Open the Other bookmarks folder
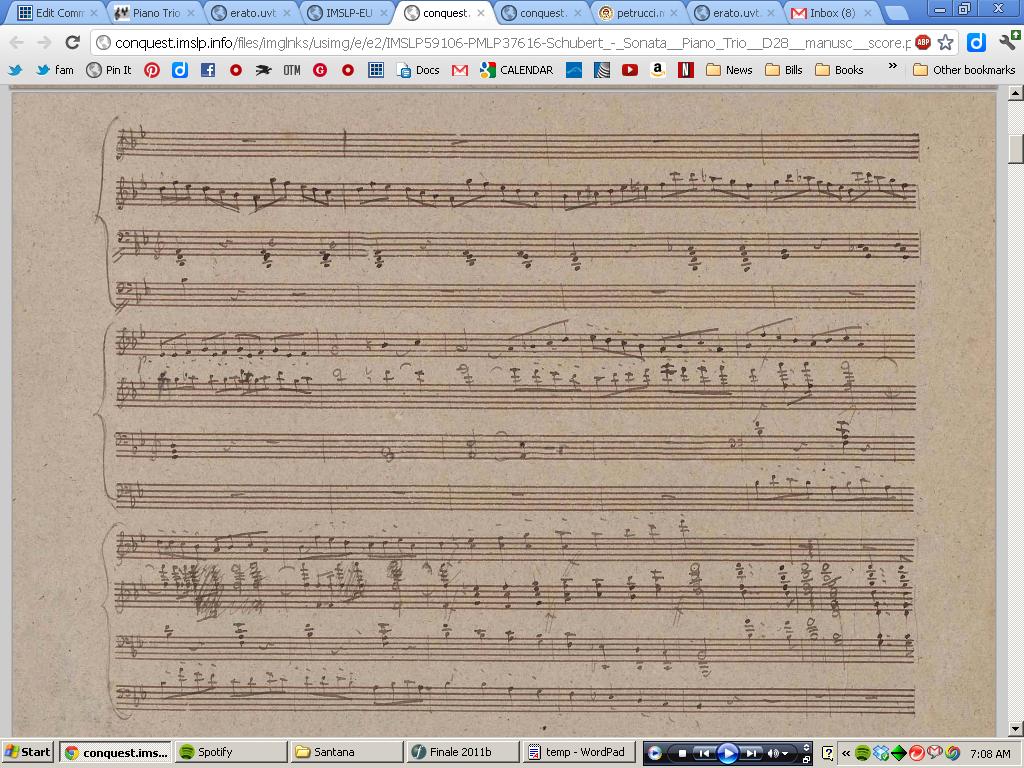The height and width of the screenshot is (768, 1024). click(x=964, y=70)
